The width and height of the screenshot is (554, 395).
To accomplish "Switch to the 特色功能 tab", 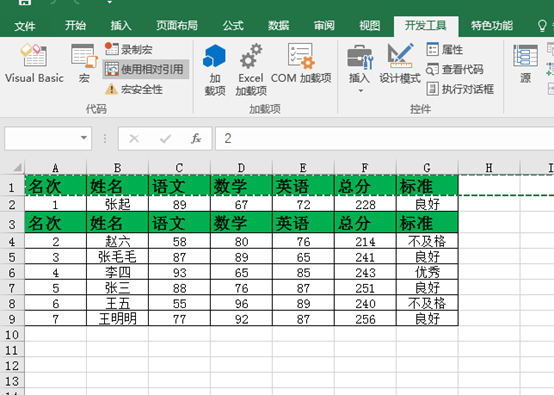I will point(491,26).
